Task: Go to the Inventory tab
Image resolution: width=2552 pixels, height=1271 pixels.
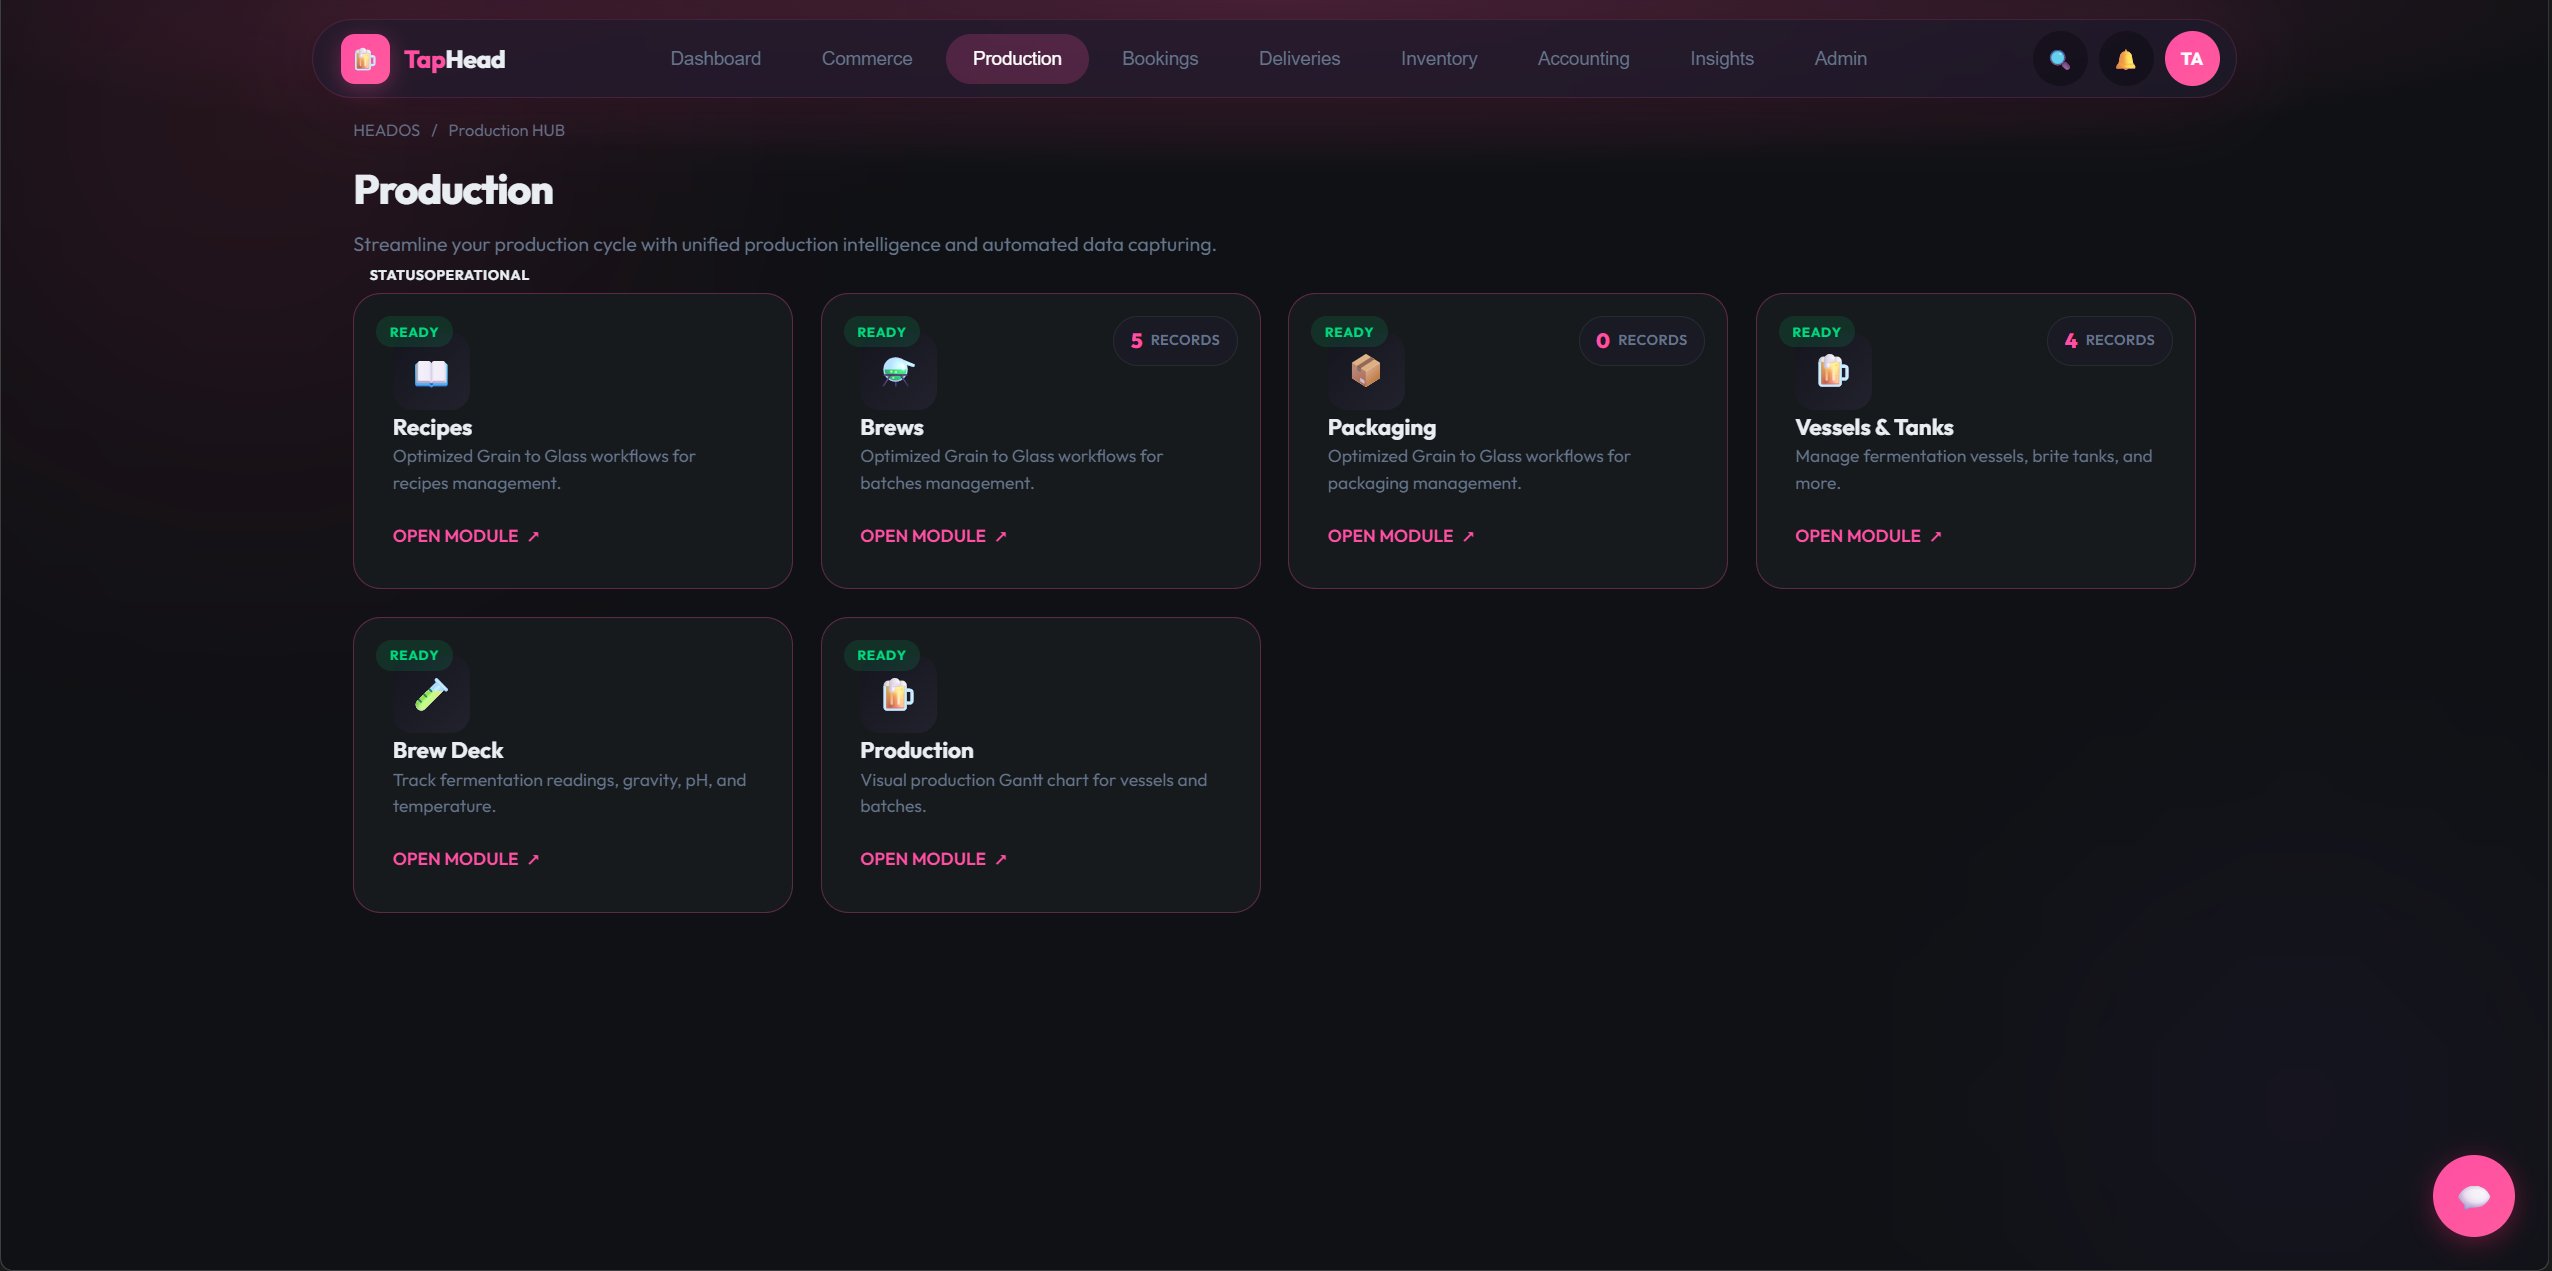Action: click(1438, 59)
